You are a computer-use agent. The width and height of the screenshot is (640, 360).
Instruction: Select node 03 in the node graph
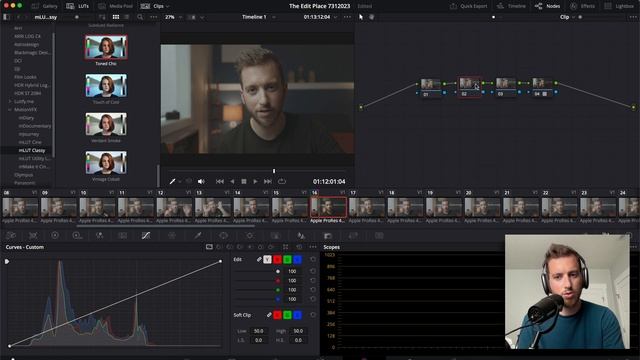tap(506, 87)
